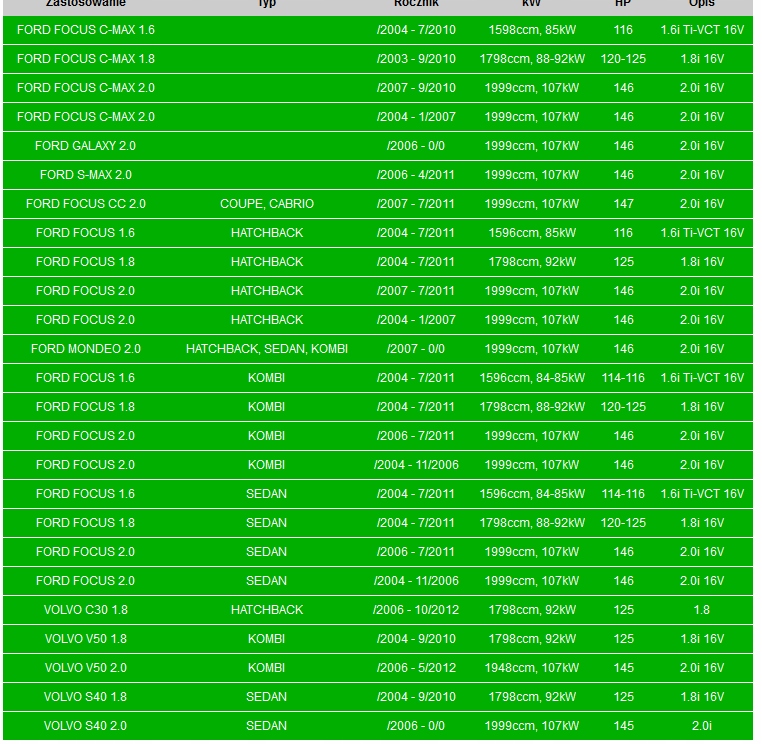
Task: Select the "FORD FOCUS CC 2.0" cell
Action: pos(86,204)
